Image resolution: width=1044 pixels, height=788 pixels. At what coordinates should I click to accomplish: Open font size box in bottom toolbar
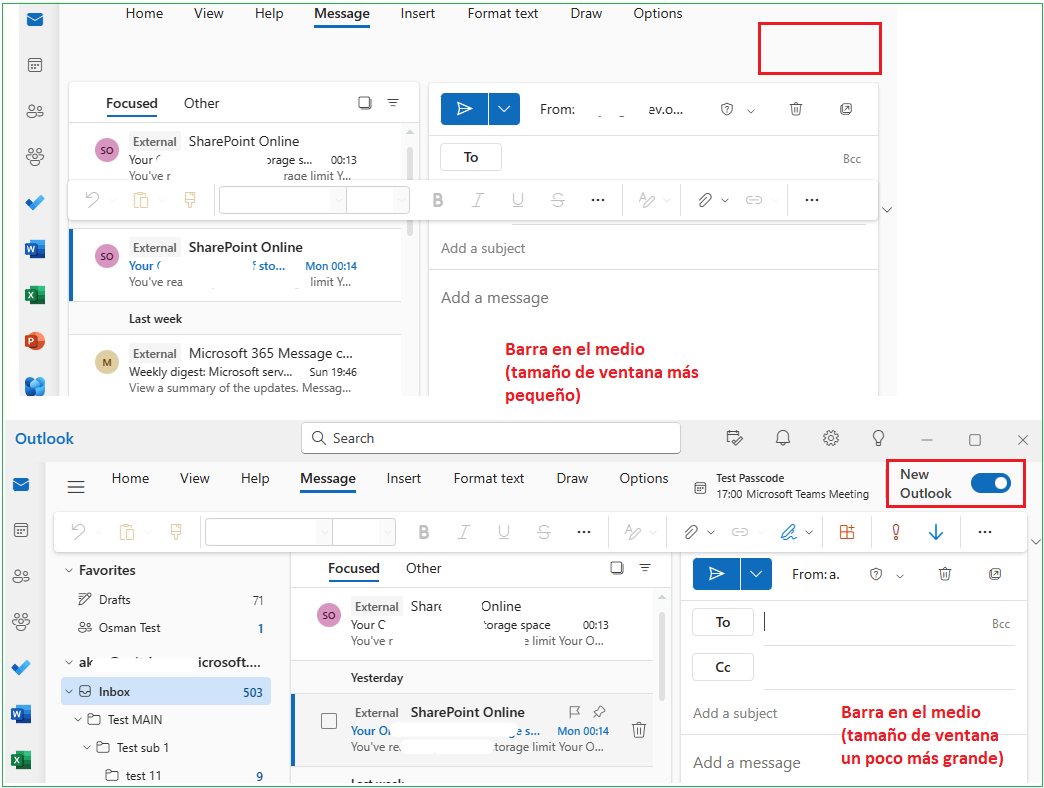pos(364,532)
